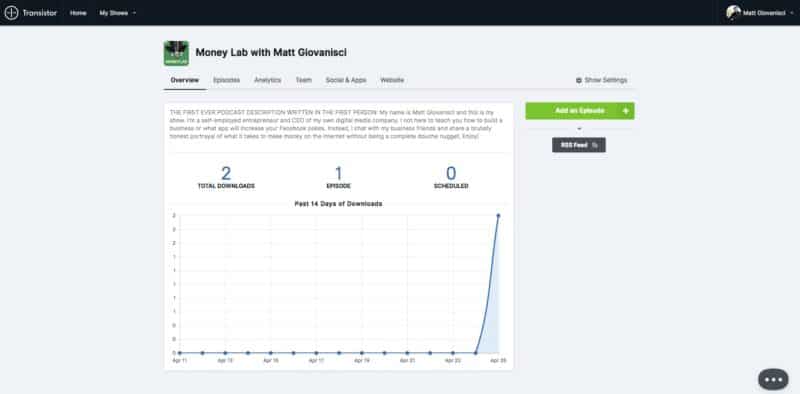Click the Add an Episode button
This screenshot has width=800, height=394.
point(580,111)
